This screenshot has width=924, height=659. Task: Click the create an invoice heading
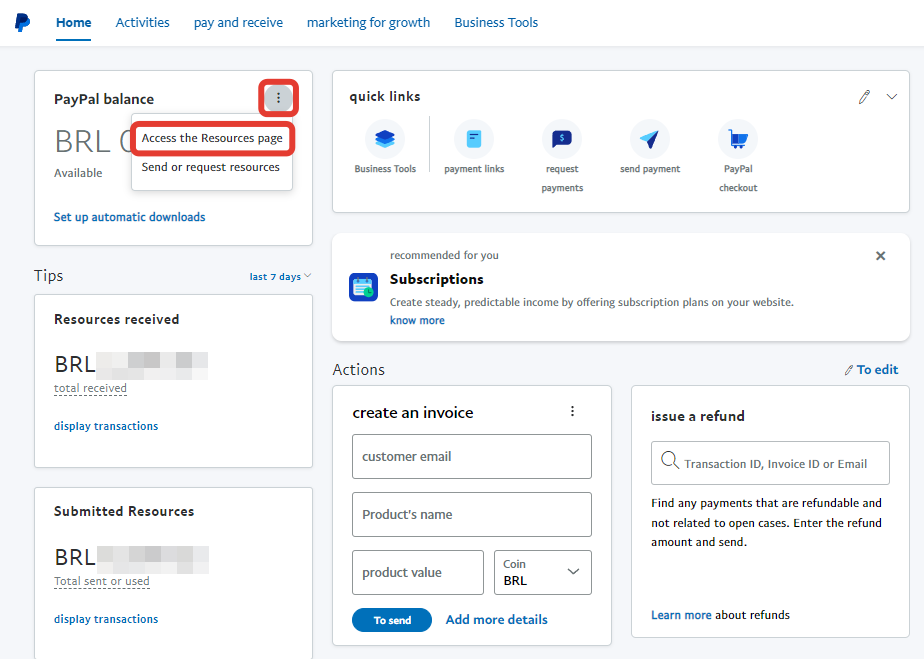point(412,413)
